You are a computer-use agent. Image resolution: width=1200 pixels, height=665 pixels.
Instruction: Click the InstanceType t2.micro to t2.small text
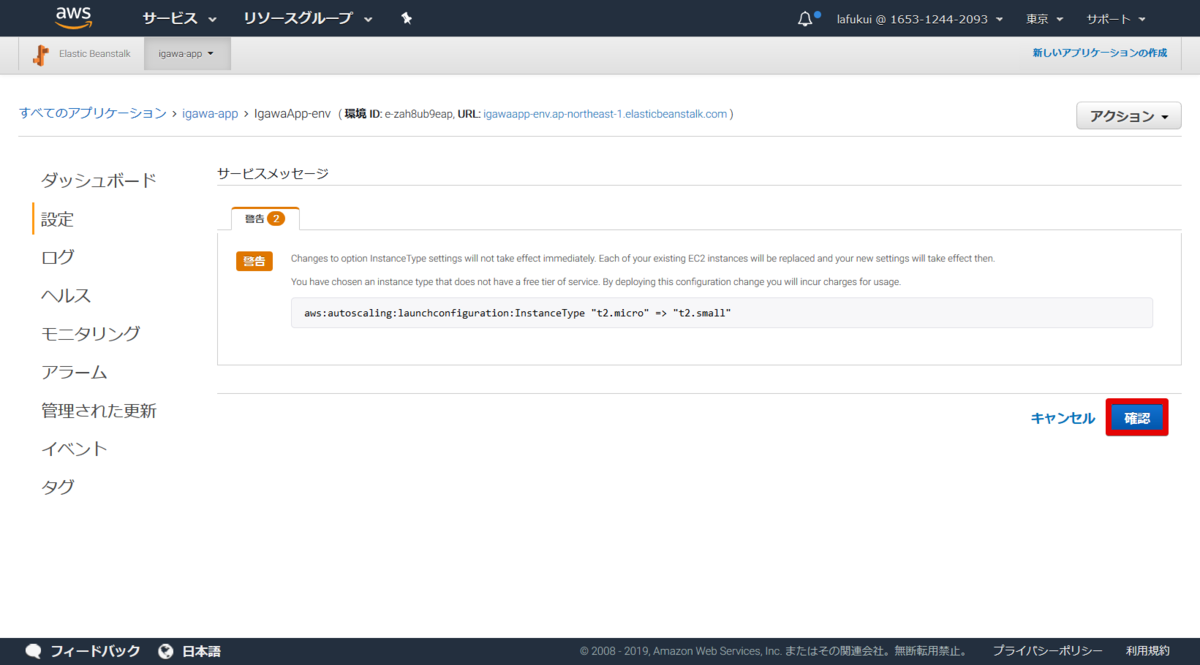tap(518, 313)
